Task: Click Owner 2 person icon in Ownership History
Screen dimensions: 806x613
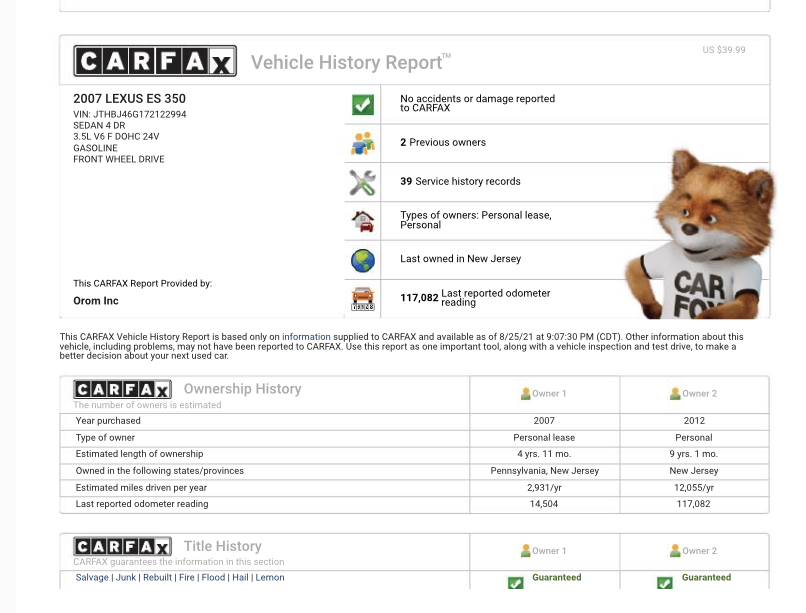Action: click(x=675, y=394)
